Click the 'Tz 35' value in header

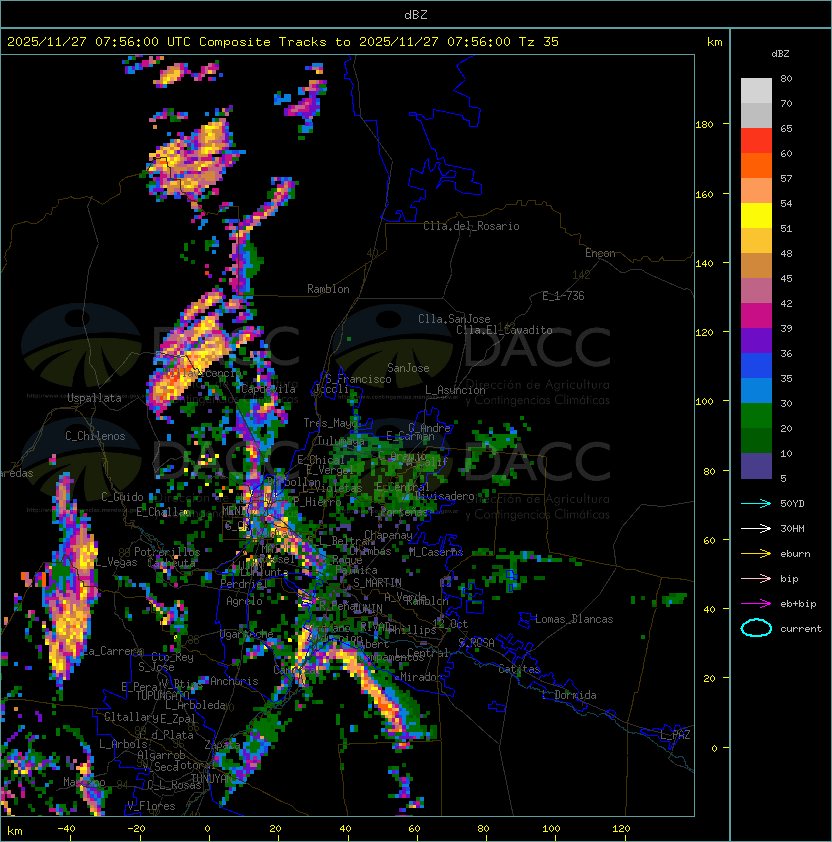pyautogui.click(x=539, y=42)
